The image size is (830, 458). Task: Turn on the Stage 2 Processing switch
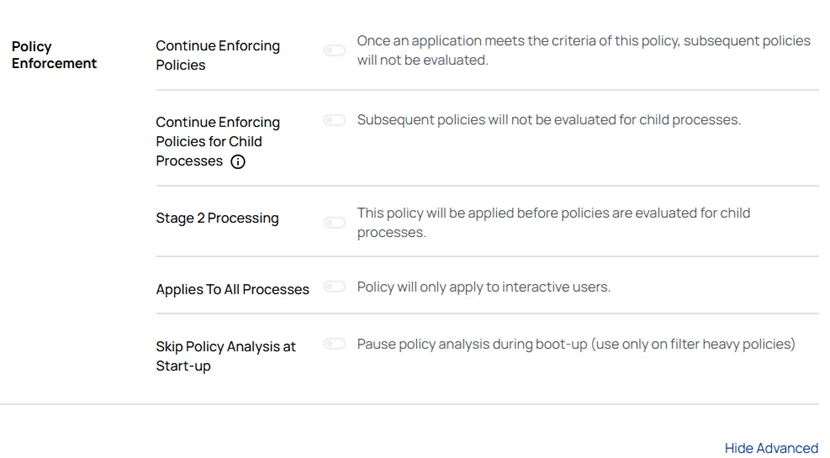[x=334, y=222]
